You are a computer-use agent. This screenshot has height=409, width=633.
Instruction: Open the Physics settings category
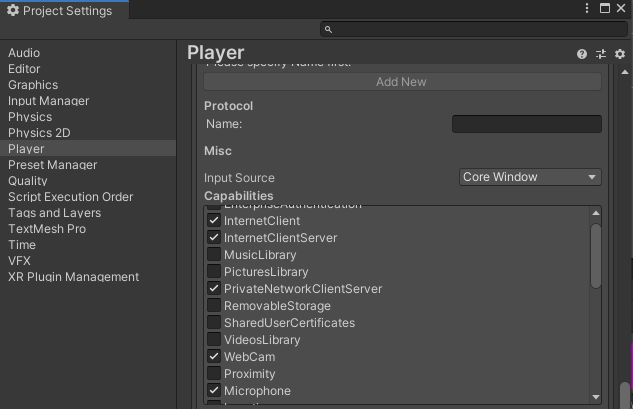point(88,117)
